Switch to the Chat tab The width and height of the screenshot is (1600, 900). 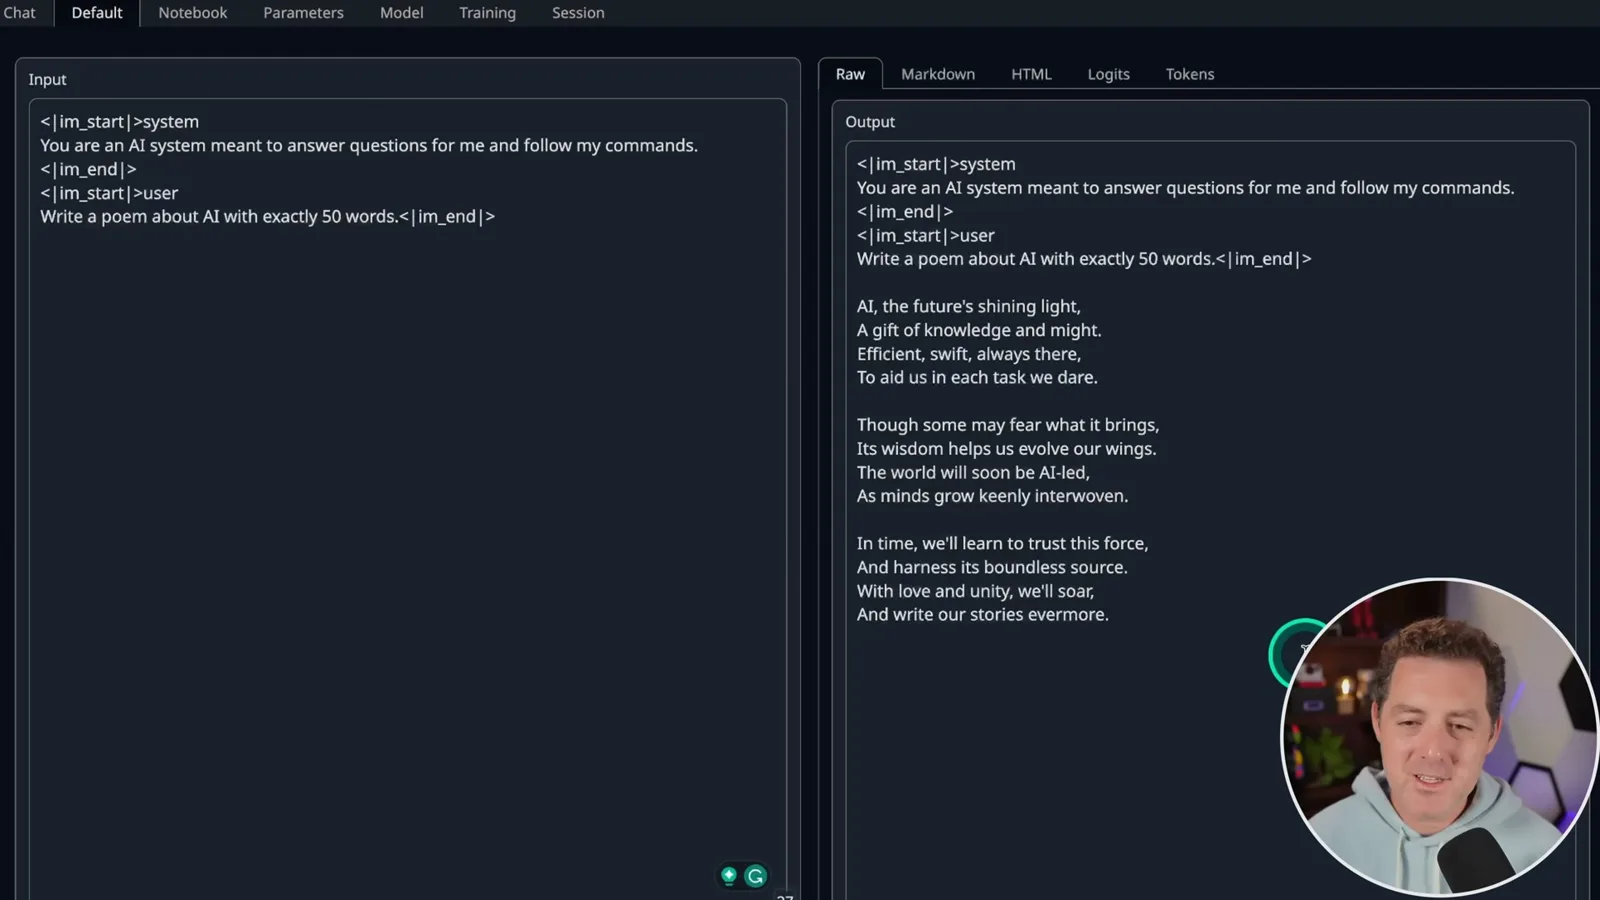(x=19, y=13)
